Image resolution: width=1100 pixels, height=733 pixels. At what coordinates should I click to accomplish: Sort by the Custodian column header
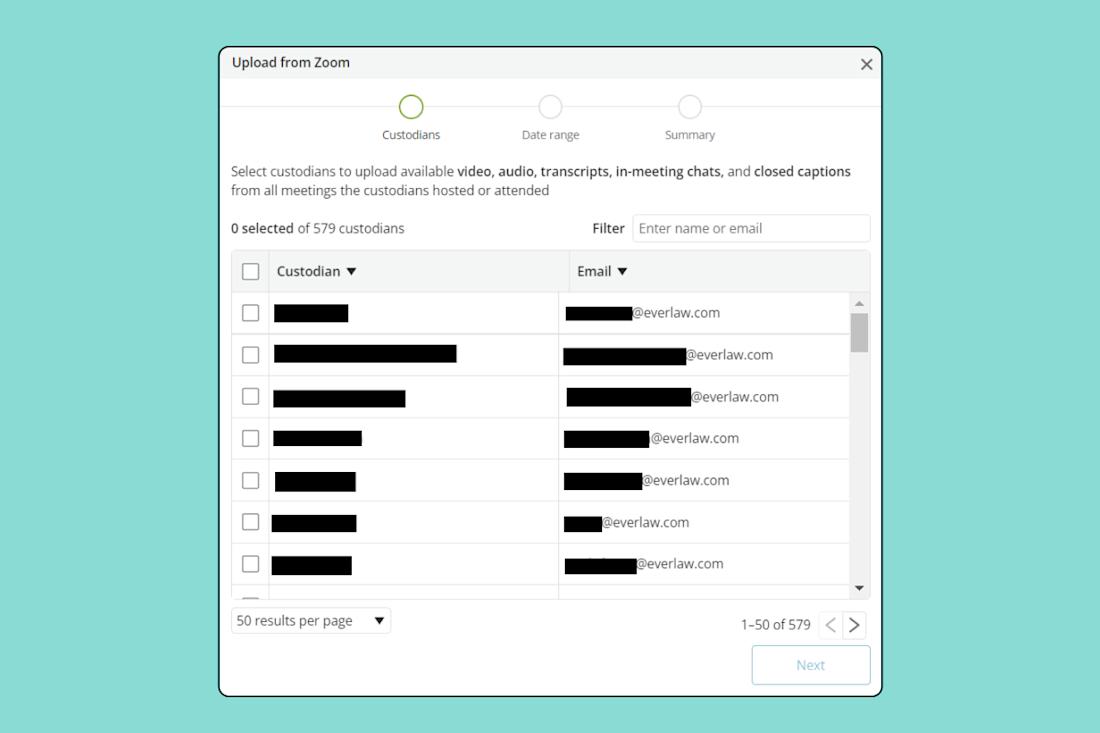pyautogui.click(x=316, y=271)
